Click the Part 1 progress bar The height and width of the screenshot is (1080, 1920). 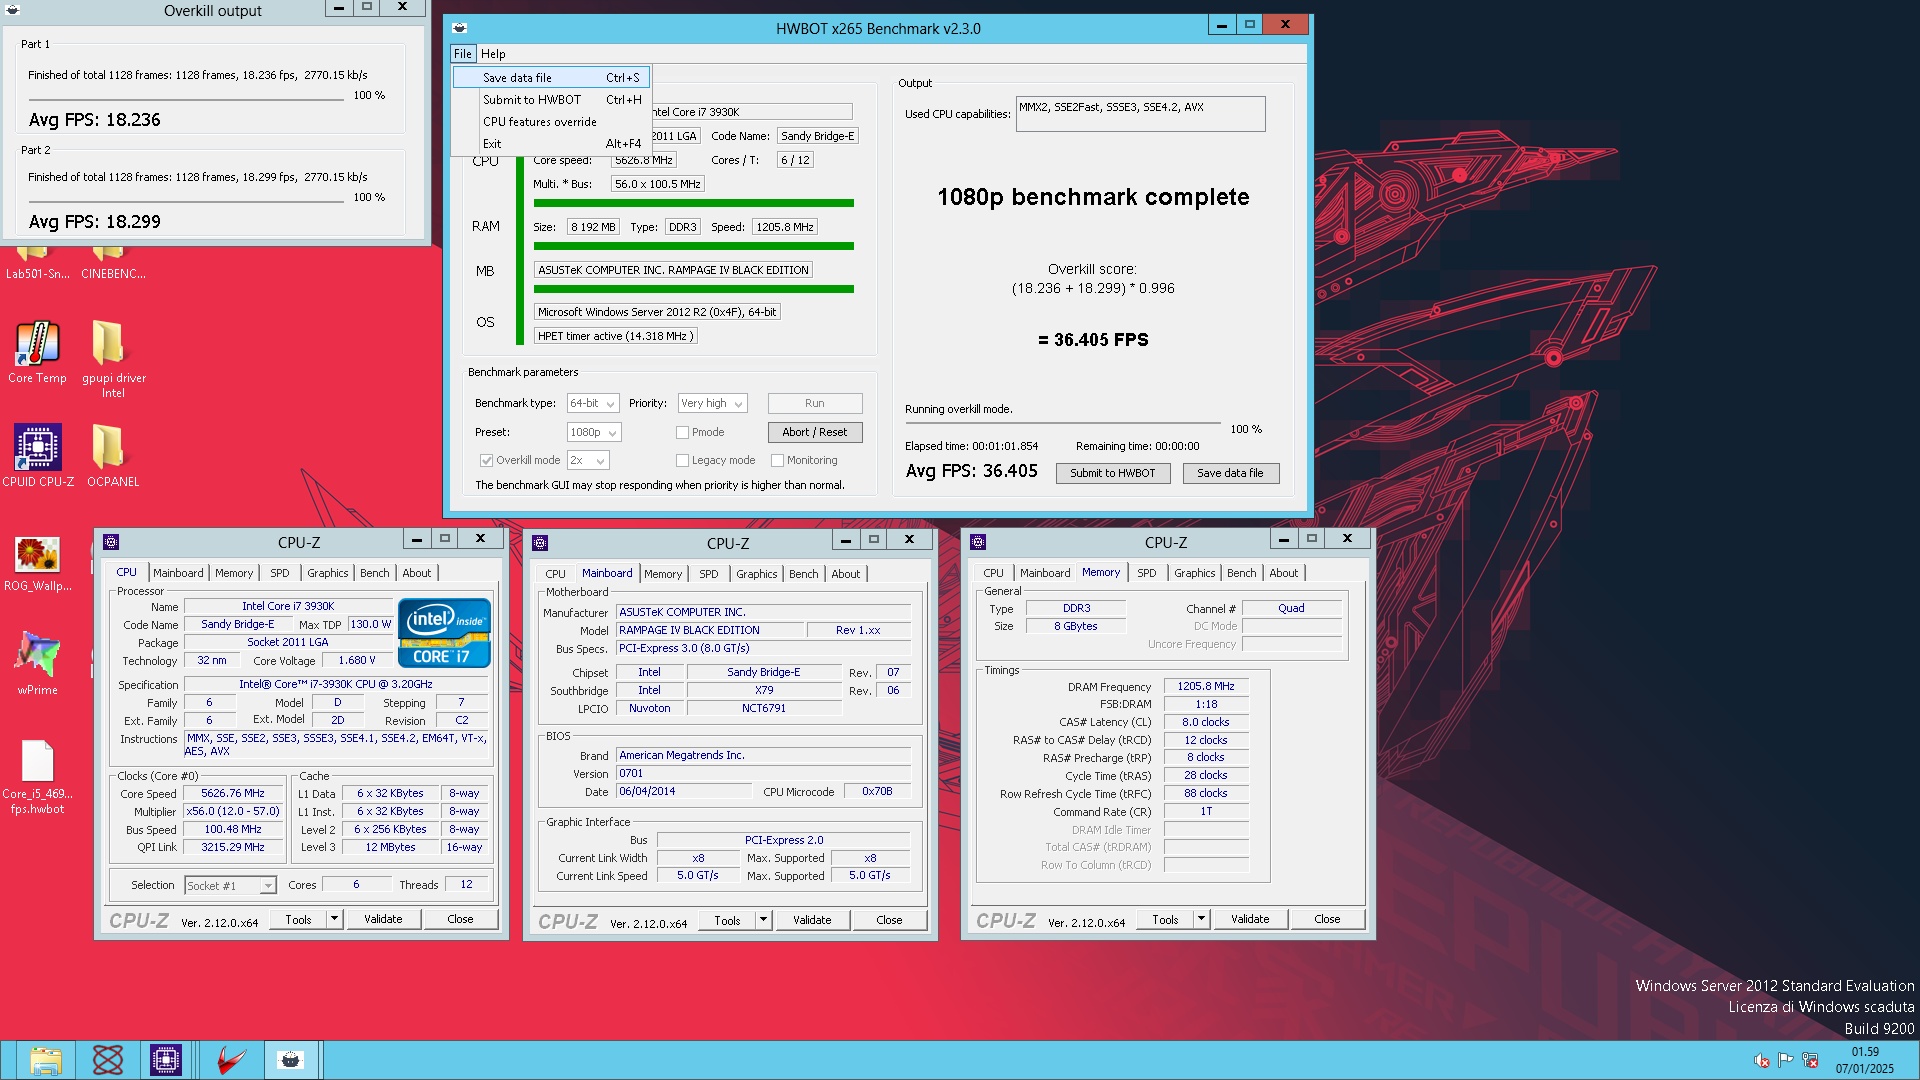[186, 101]
